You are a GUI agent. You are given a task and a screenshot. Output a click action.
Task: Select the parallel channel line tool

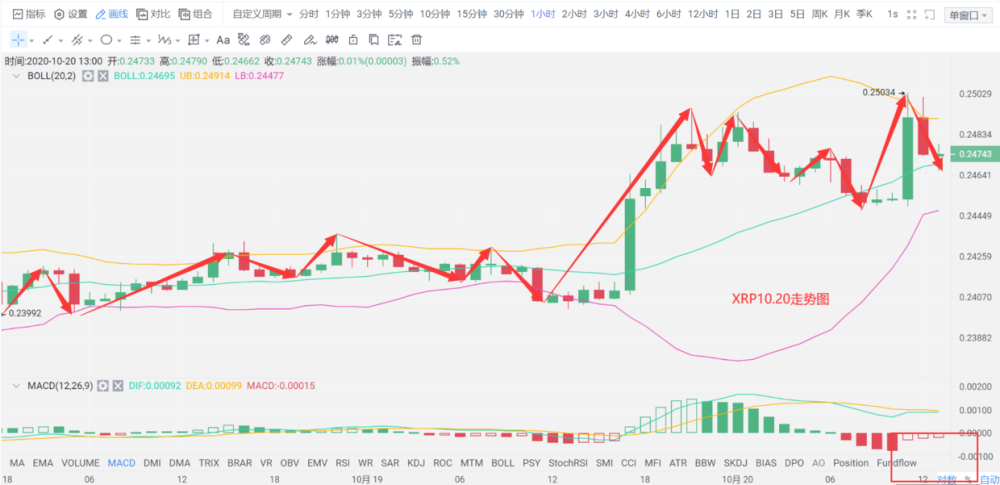click(77, 40)
